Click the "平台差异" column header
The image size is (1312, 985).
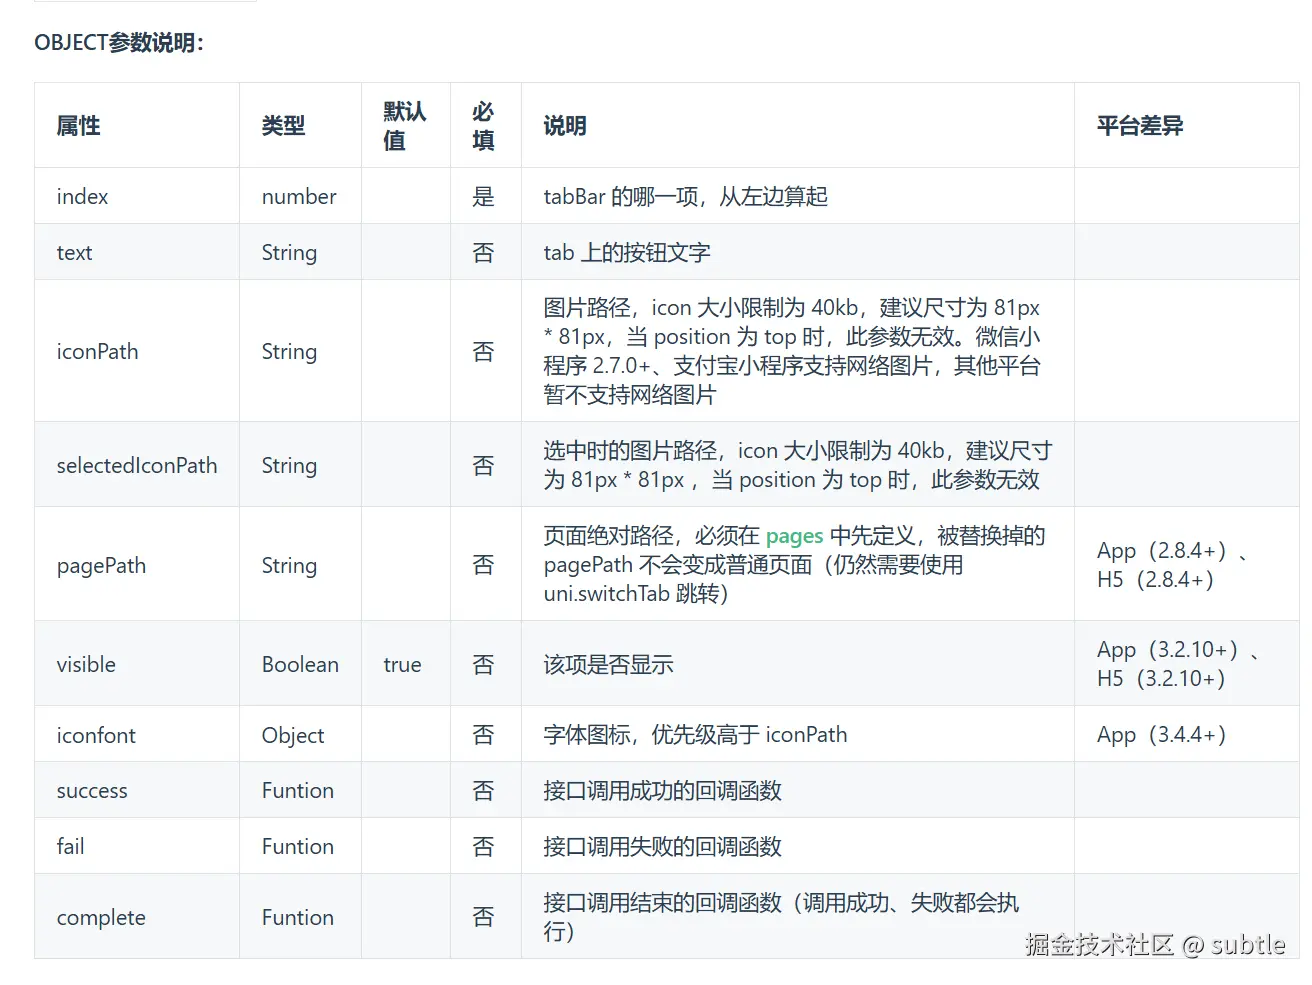click(x=1140, y=126)
